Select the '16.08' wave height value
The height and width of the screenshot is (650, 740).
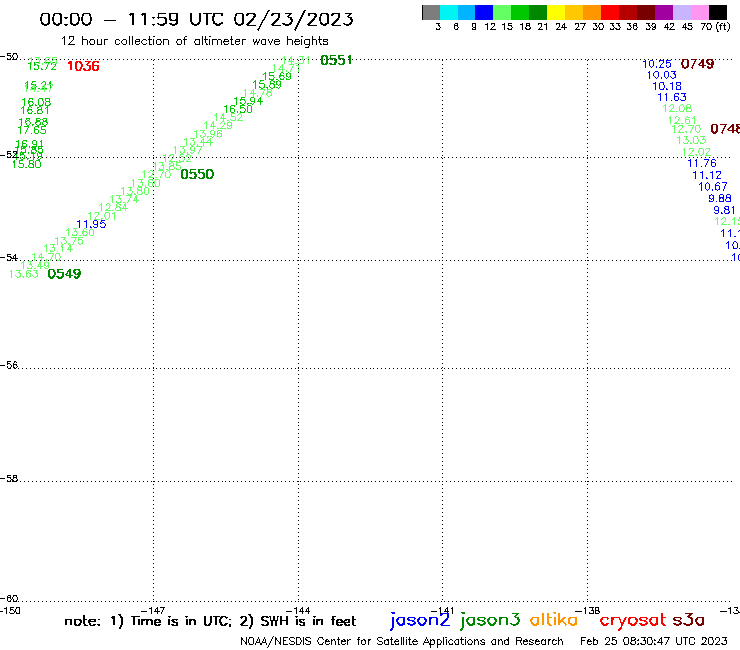pyautogui.click(x=36, y=102)
